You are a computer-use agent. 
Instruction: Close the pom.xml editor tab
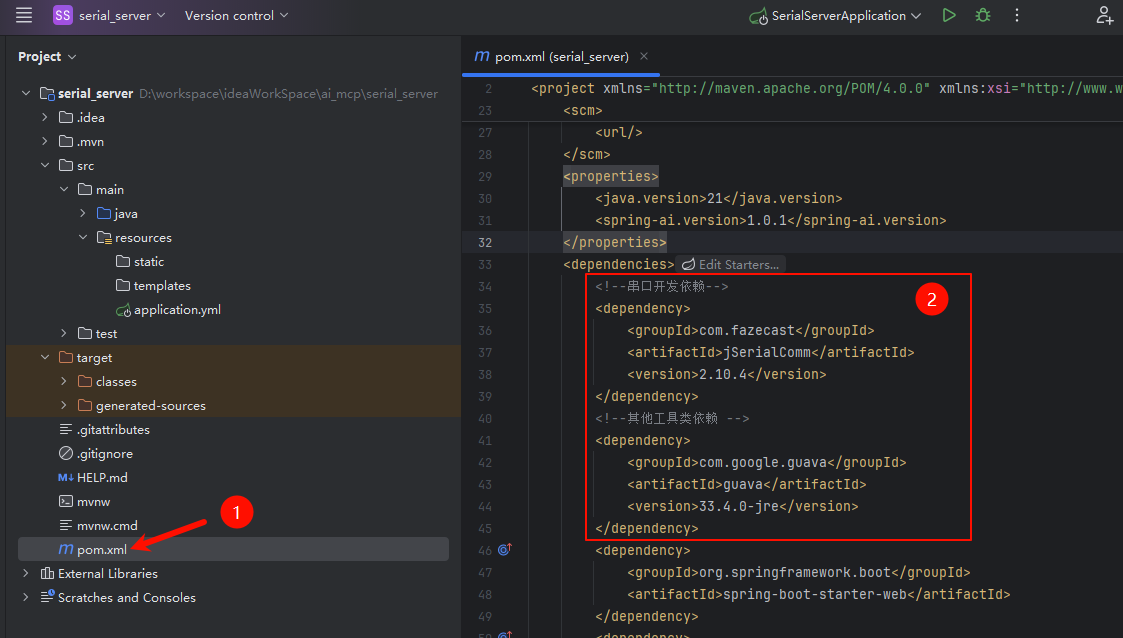[x=644, y=56]
